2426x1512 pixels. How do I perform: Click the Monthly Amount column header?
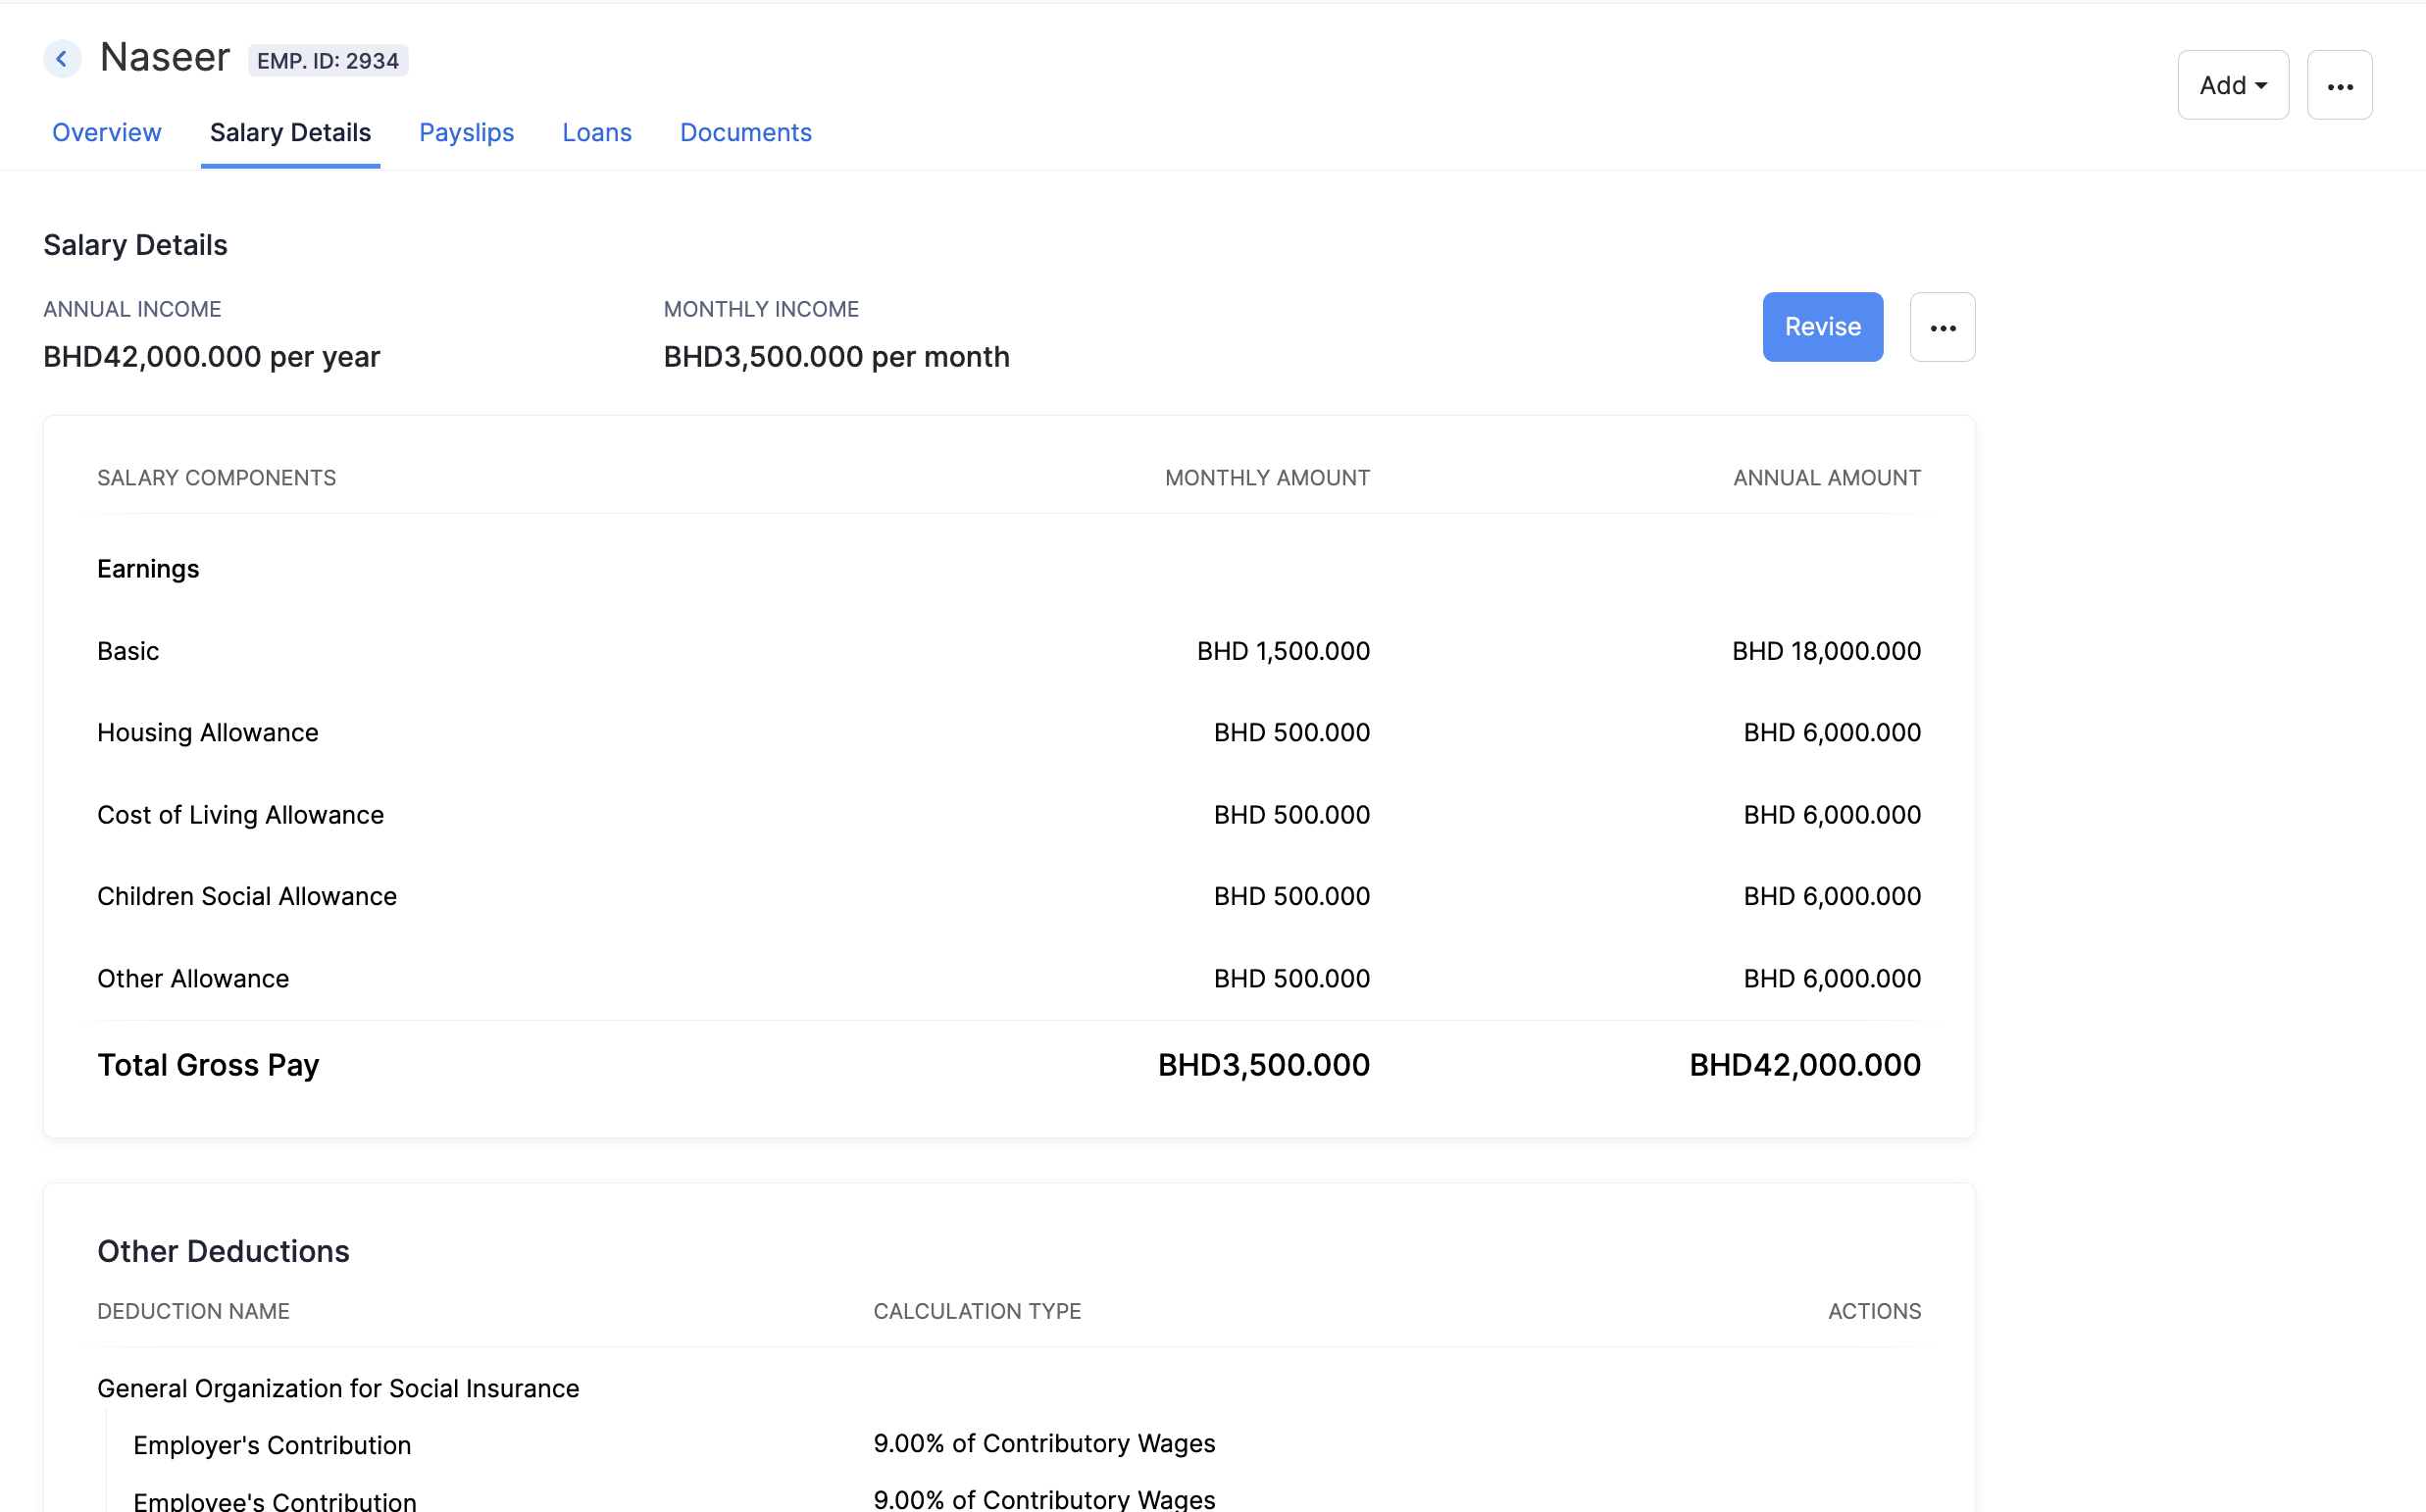tap(1266, 478)
